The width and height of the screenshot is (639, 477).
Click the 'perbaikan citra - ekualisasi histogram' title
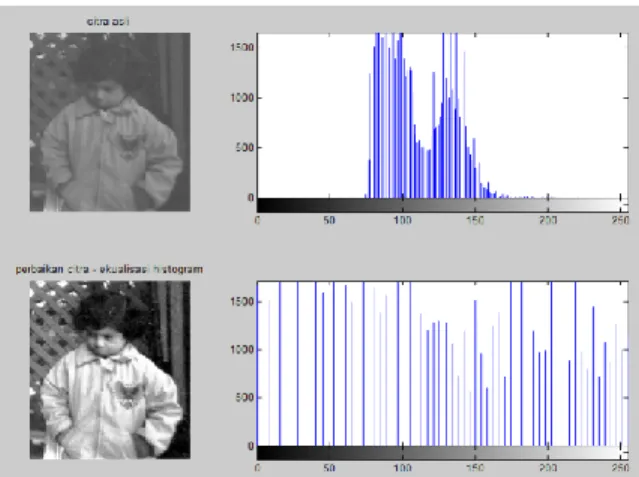109,269
